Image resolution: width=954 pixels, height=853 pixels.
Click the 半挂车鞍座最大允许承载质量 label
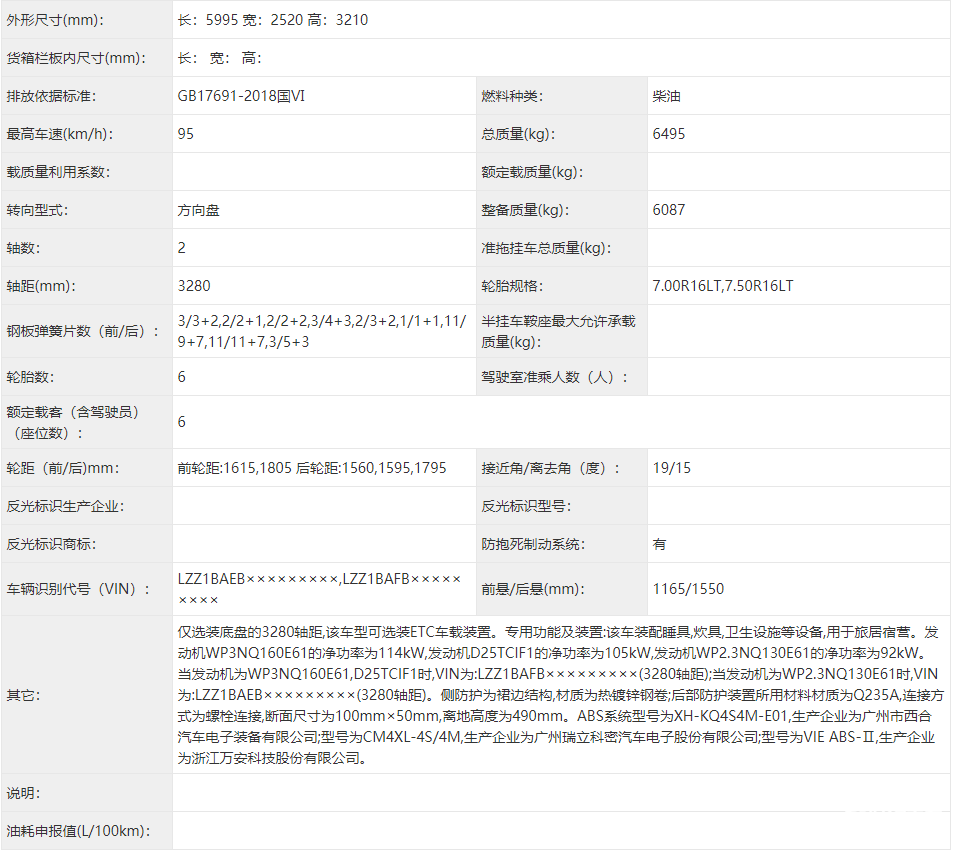pyautogui.click(x=558, y=331)
